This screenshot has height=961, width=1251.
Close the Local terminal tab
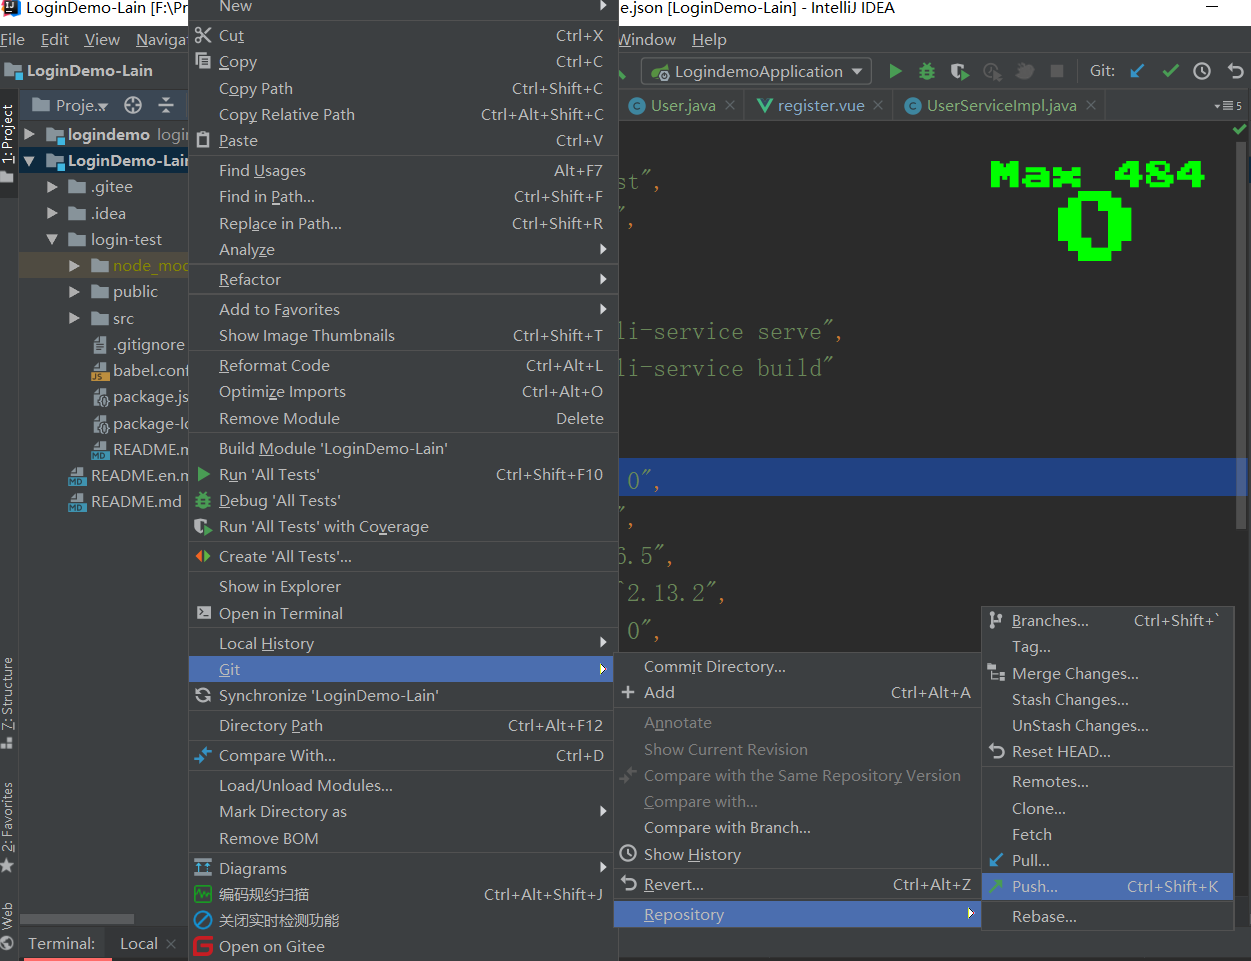coord(171,943)
